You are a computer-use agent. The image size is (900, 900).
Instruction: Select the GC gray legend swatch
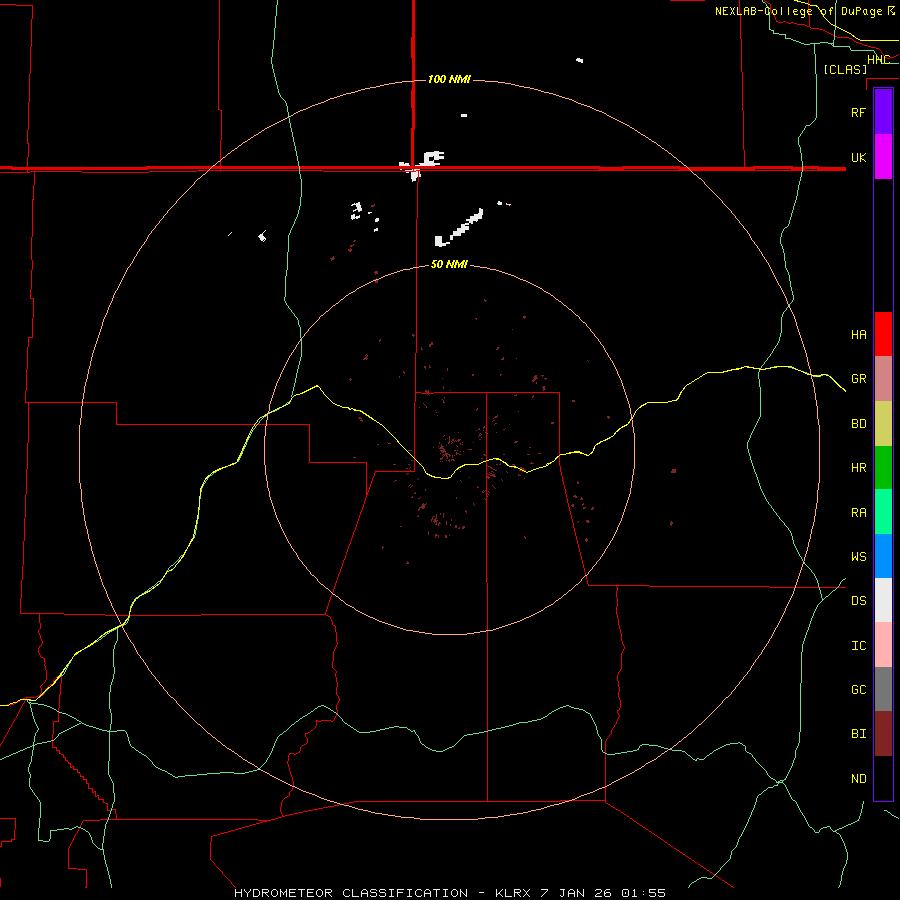(x=883, y=689)
